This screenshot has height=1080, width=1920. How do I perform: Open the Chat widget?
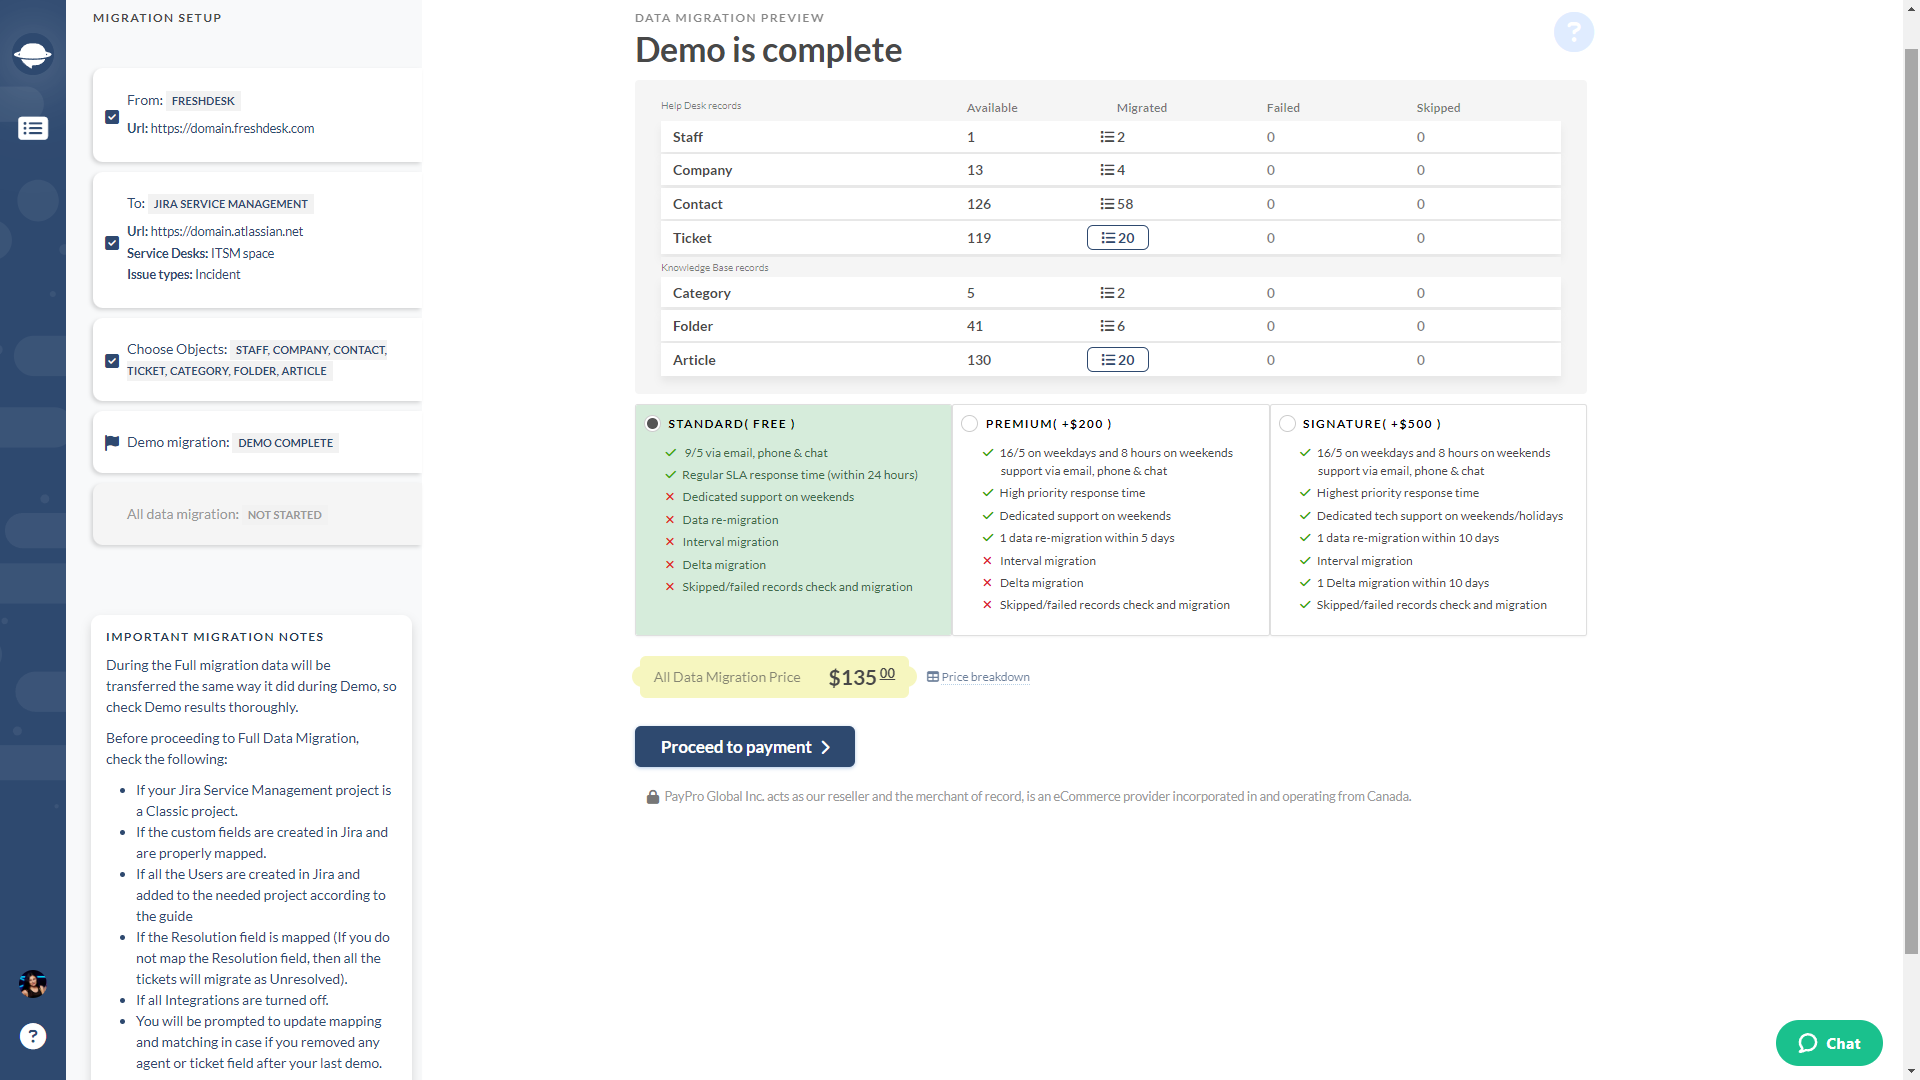tap(1829, 1043)
